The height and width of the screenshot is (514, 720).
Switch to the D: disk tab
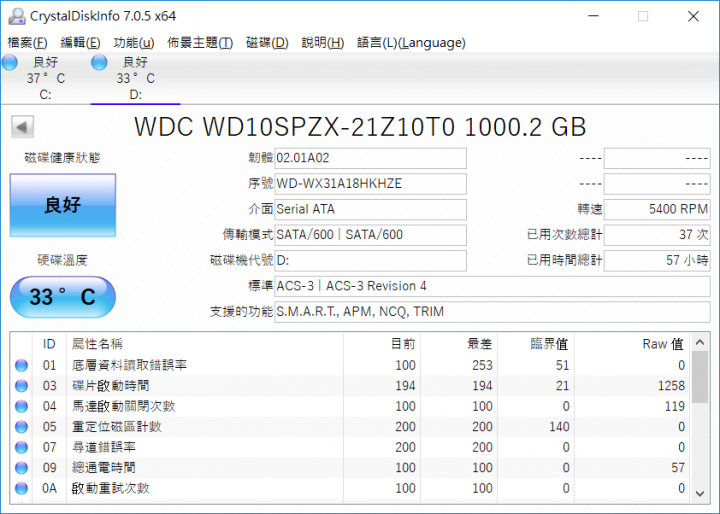coord(135,78)
